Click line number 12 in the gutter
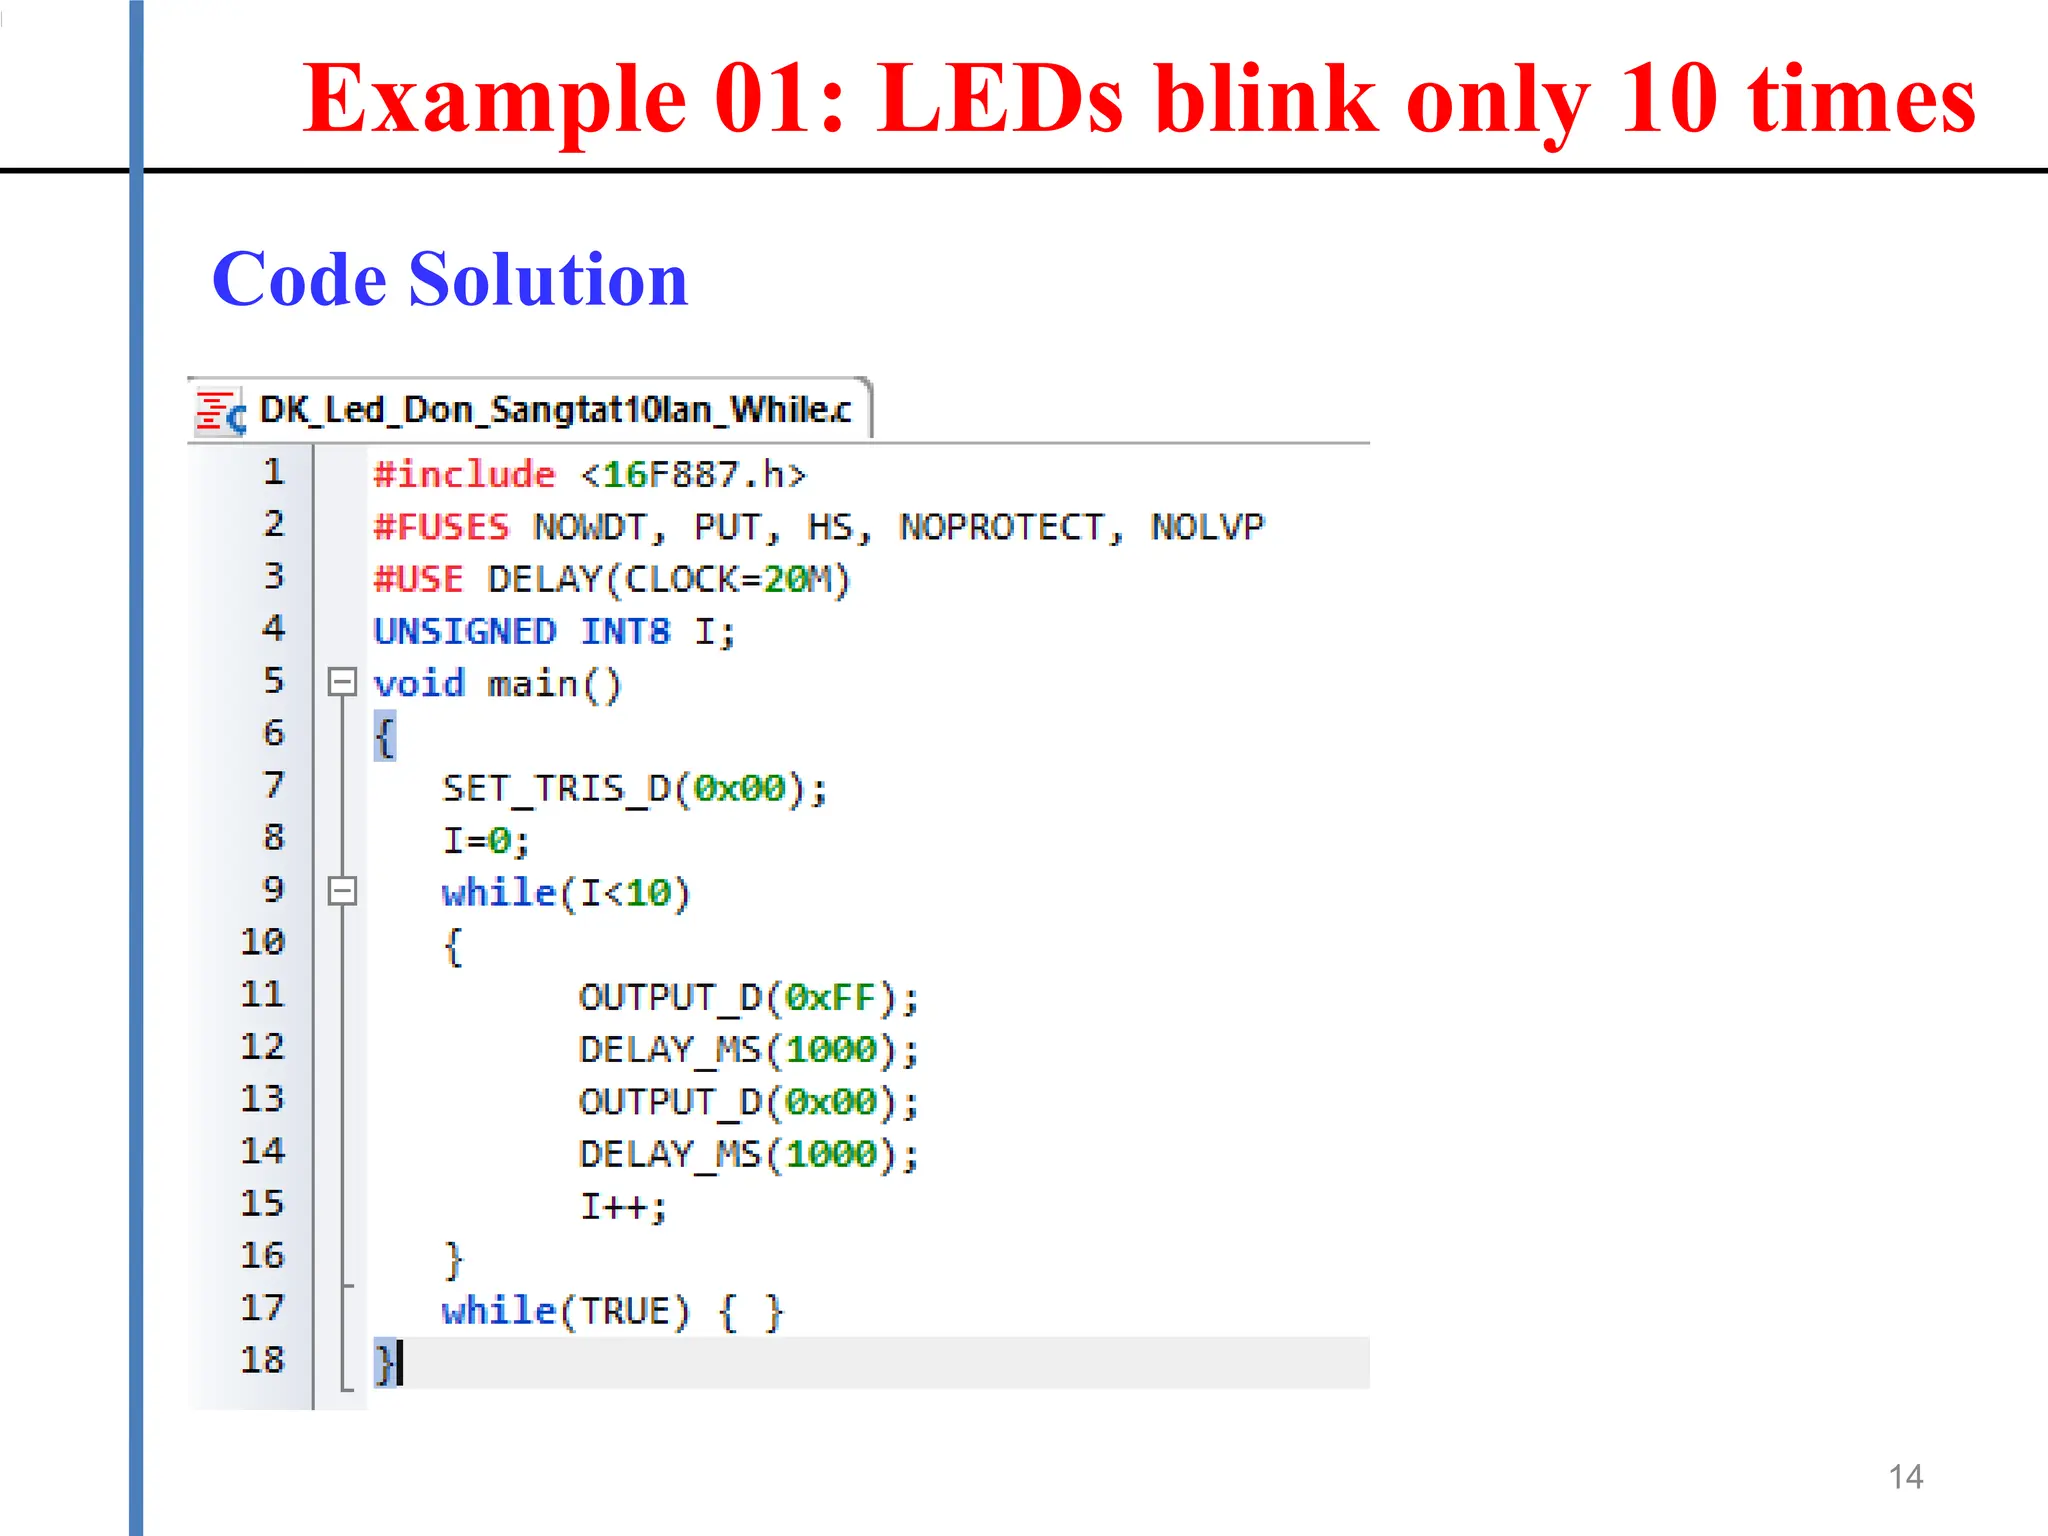Image resolution: width=2048 pixels, height=1536 pixels. pyautogui.click(x=262, y=1047)
